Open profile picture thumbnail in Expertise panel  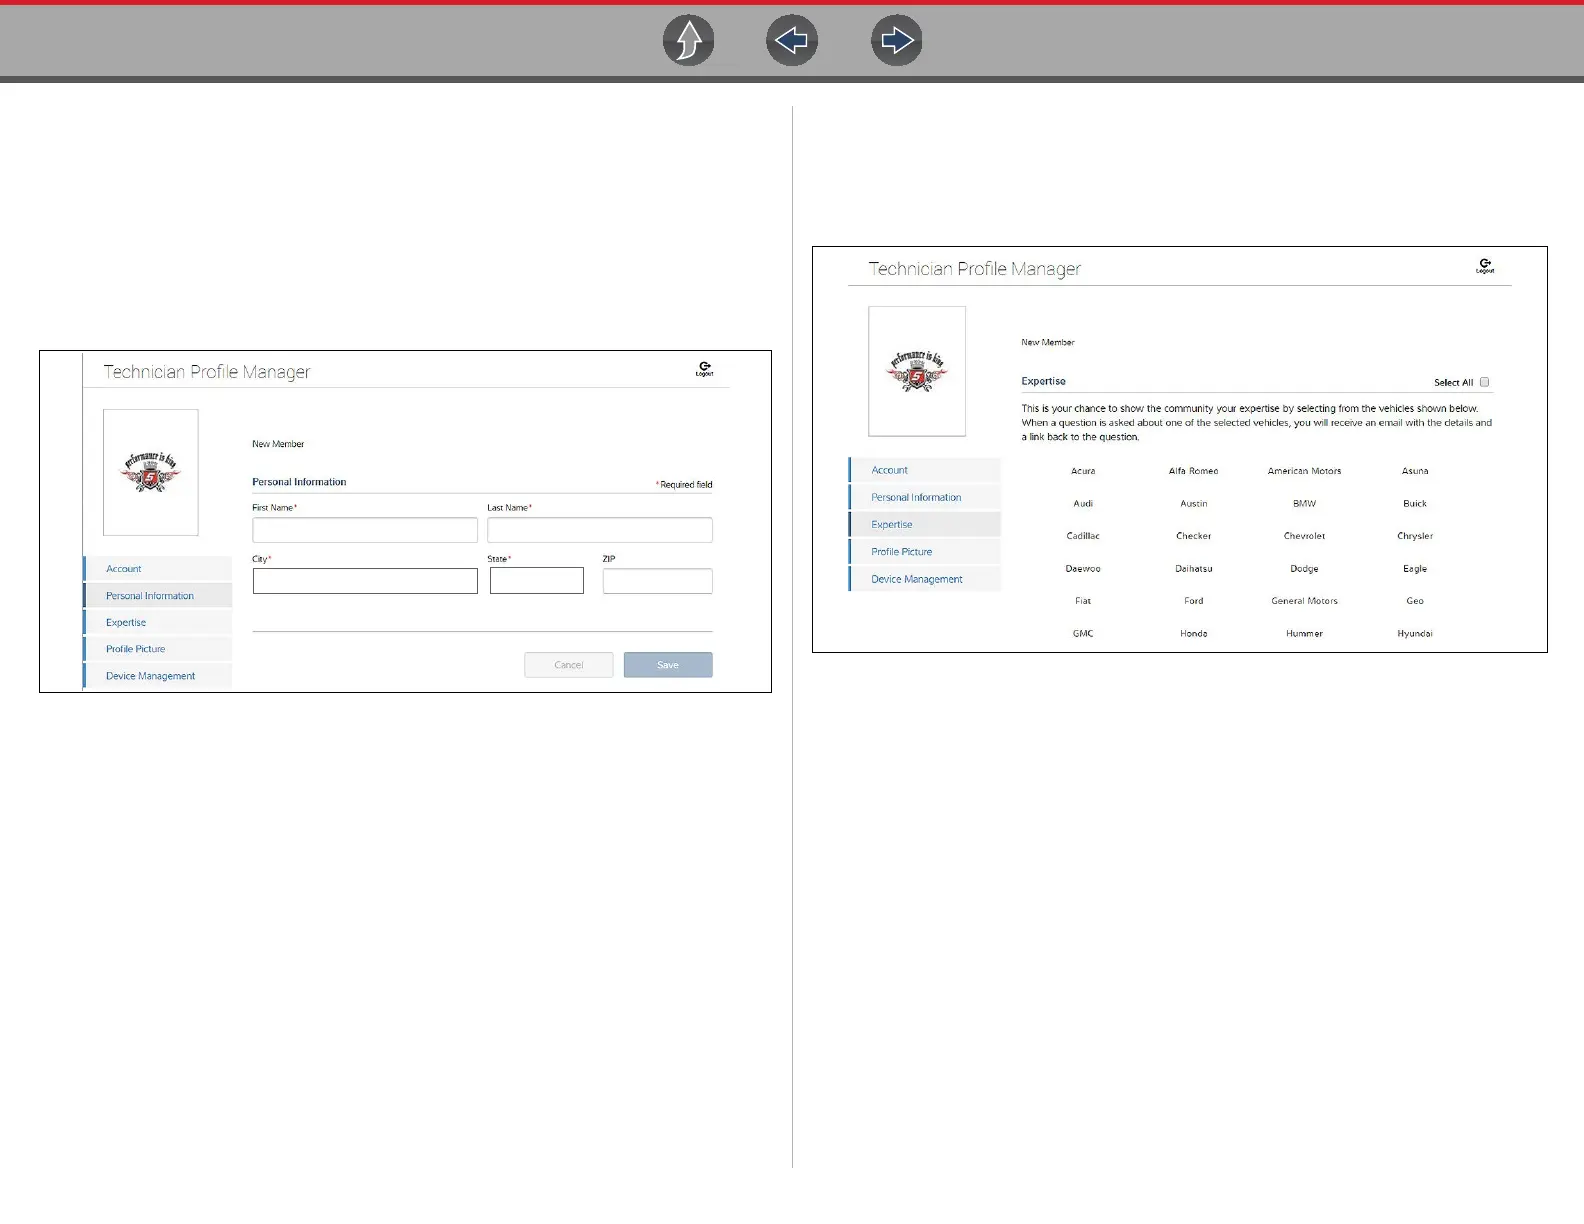(x=917, y=371)
